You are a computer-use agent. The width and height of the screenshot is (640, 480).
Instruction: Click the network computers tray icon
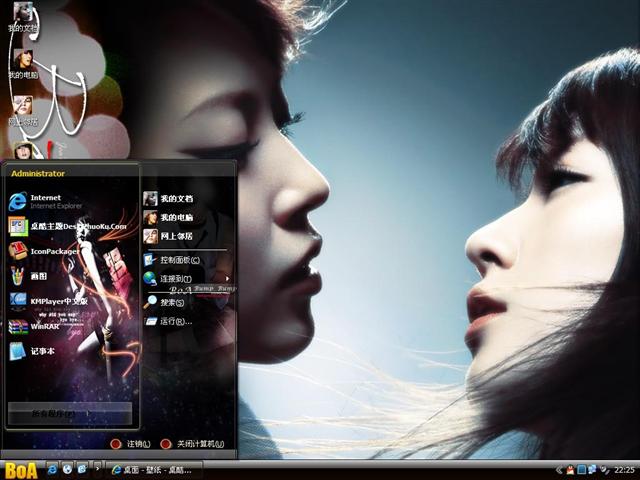[591, 470]
